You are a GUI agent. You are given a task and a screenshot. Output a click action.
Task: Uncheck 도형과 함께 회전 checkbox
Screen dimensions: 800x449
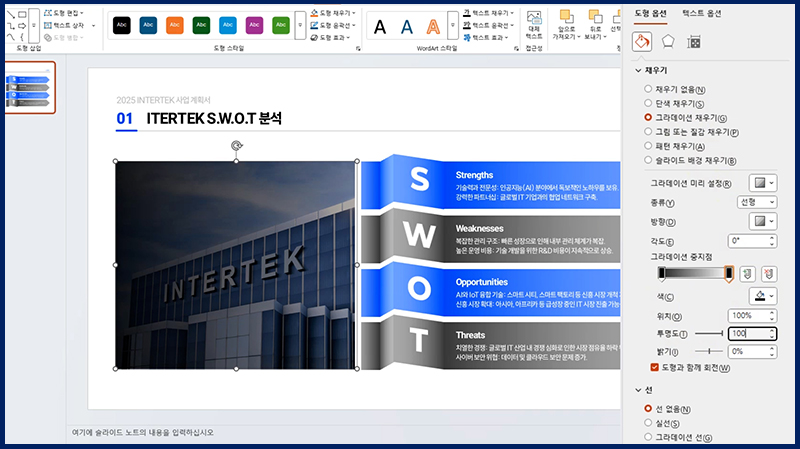(x=655, y=367)
